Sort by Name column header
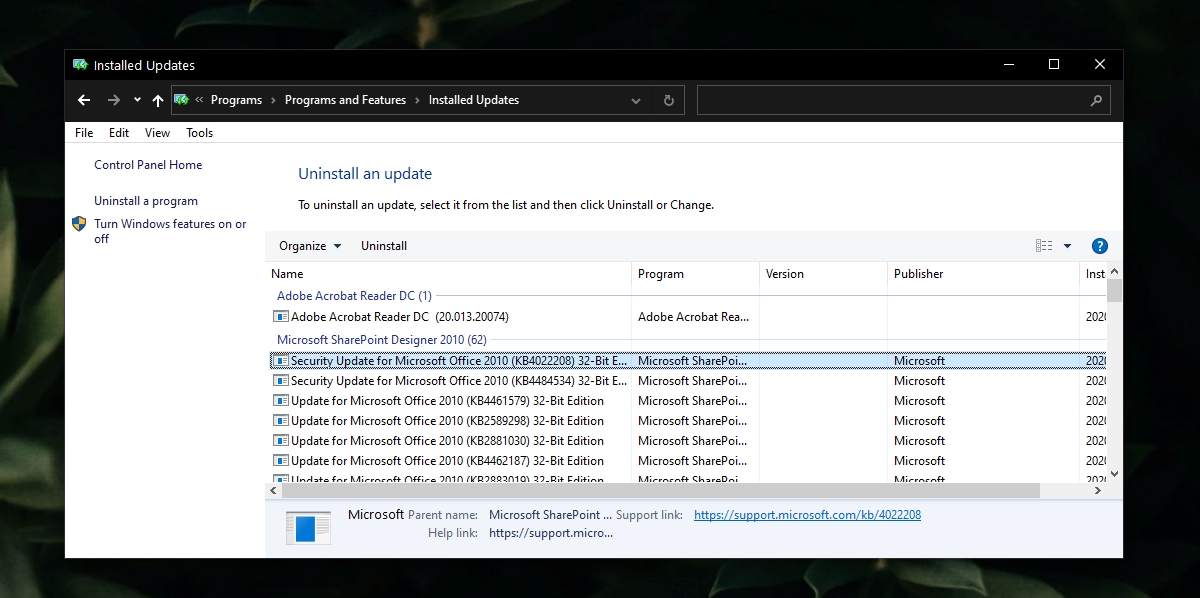 pos(449,274)
